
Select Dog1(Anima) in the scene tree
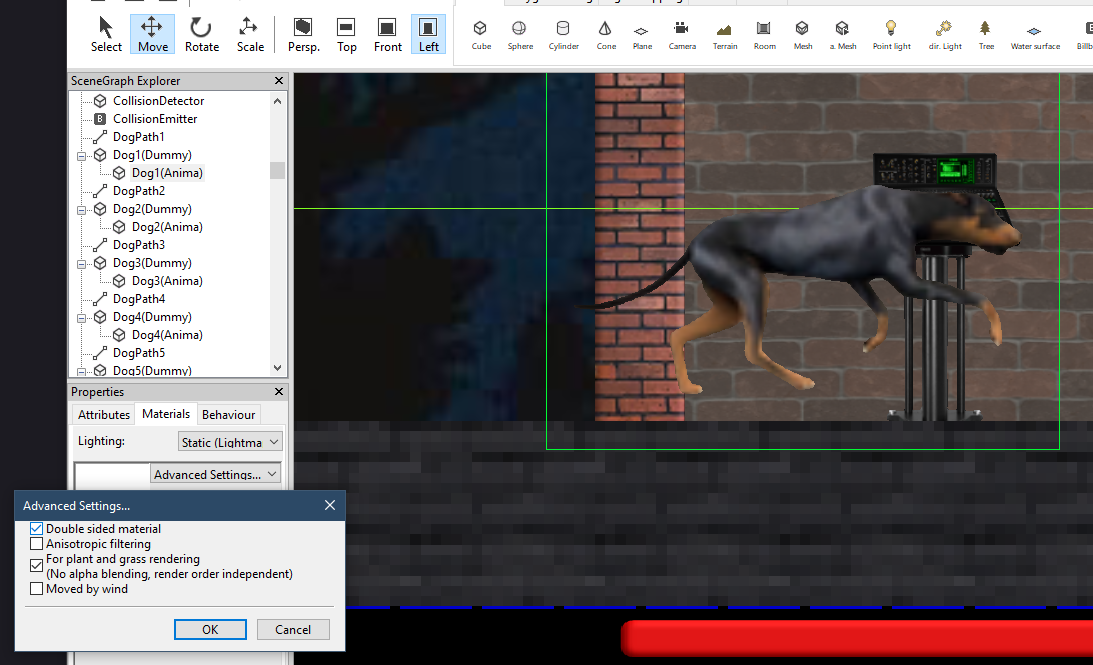pos(167,173)
